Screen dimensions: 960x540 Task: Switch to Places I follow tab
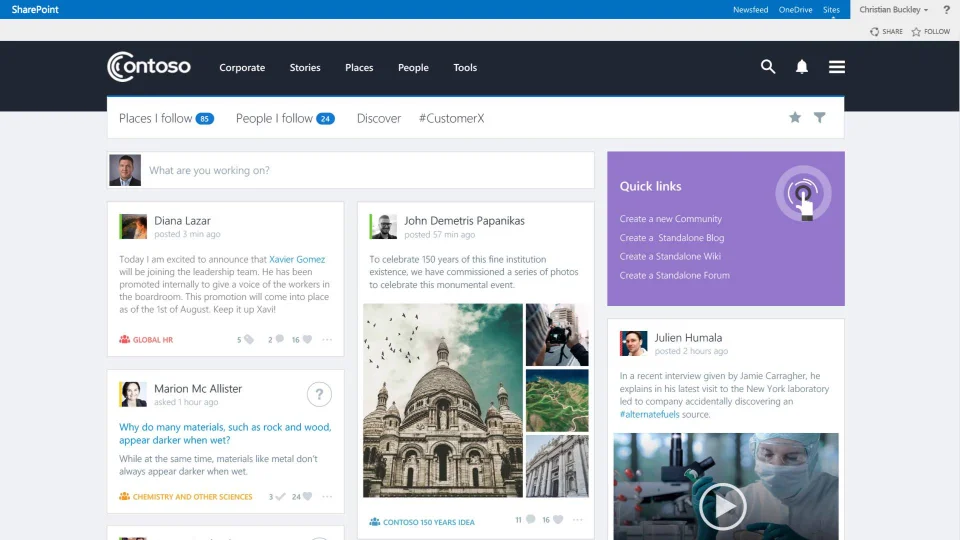[x=166, y=118]
